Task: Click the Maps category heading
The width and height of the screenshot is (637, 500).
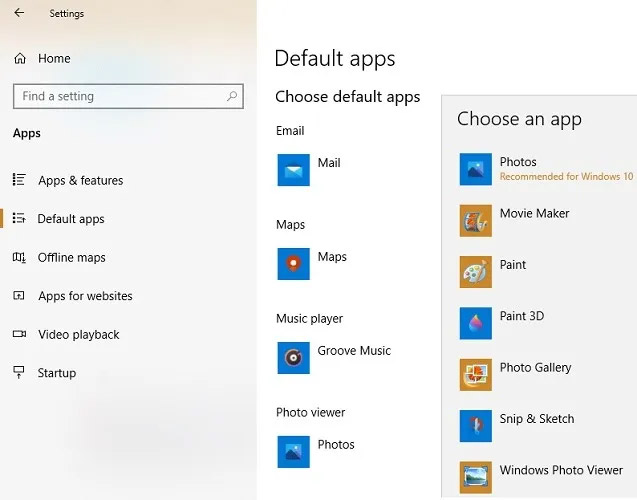Action: [x=290, y=225]
